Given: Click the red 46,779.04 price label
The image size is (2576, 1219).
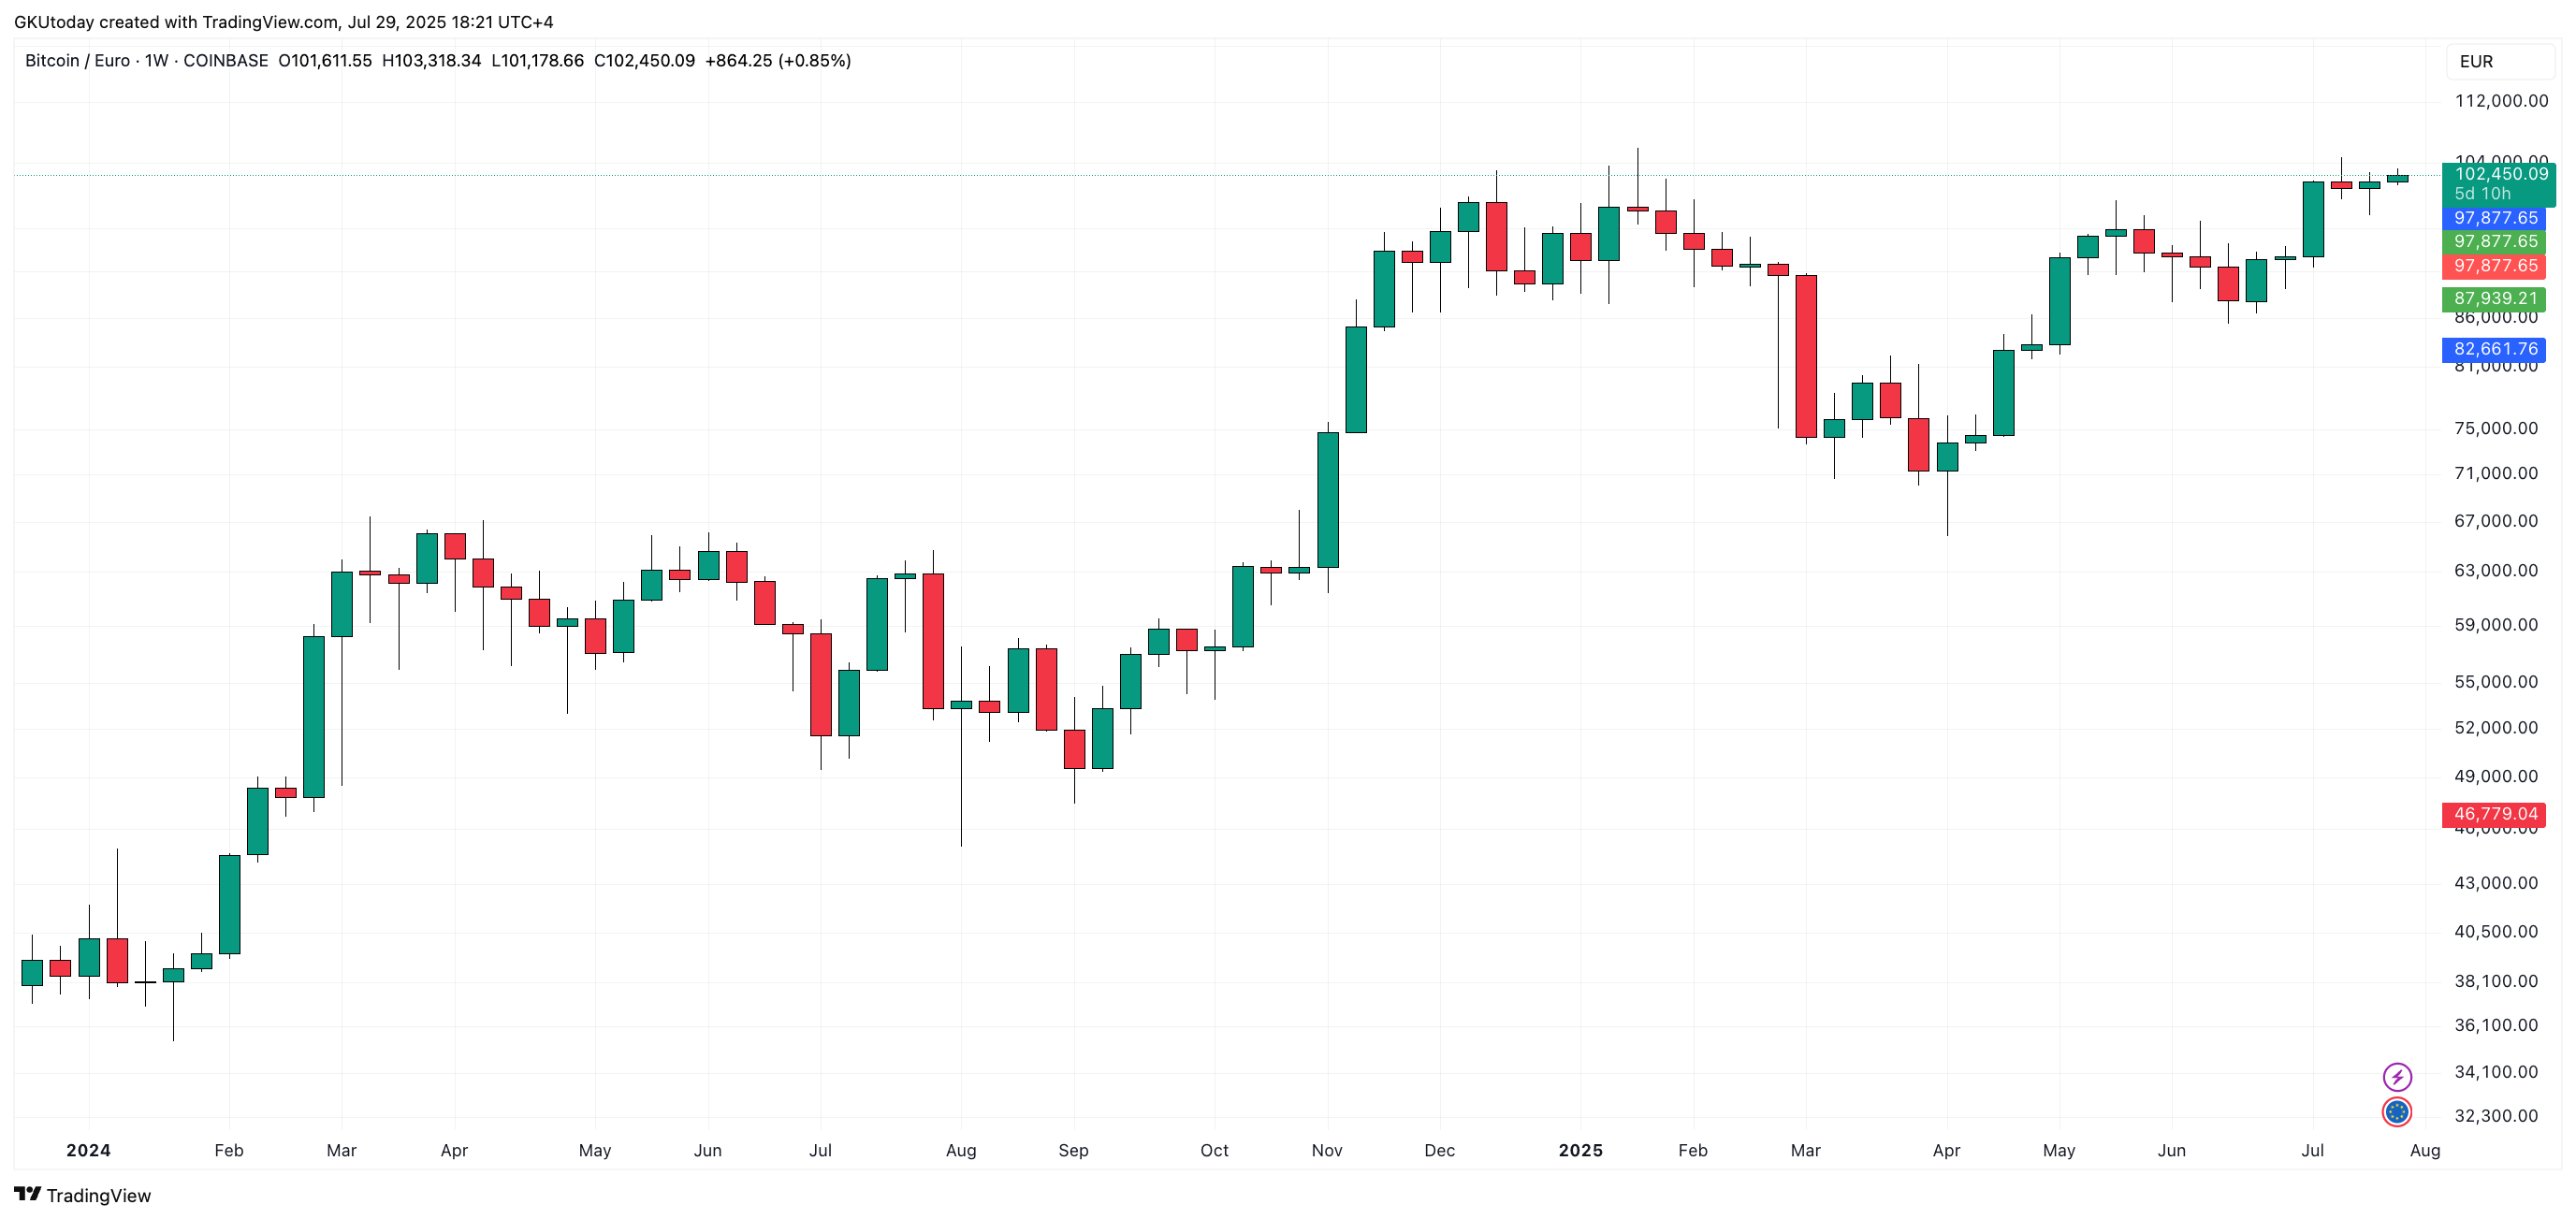Looking at the screenshot, I should [x=2495, y=814].
